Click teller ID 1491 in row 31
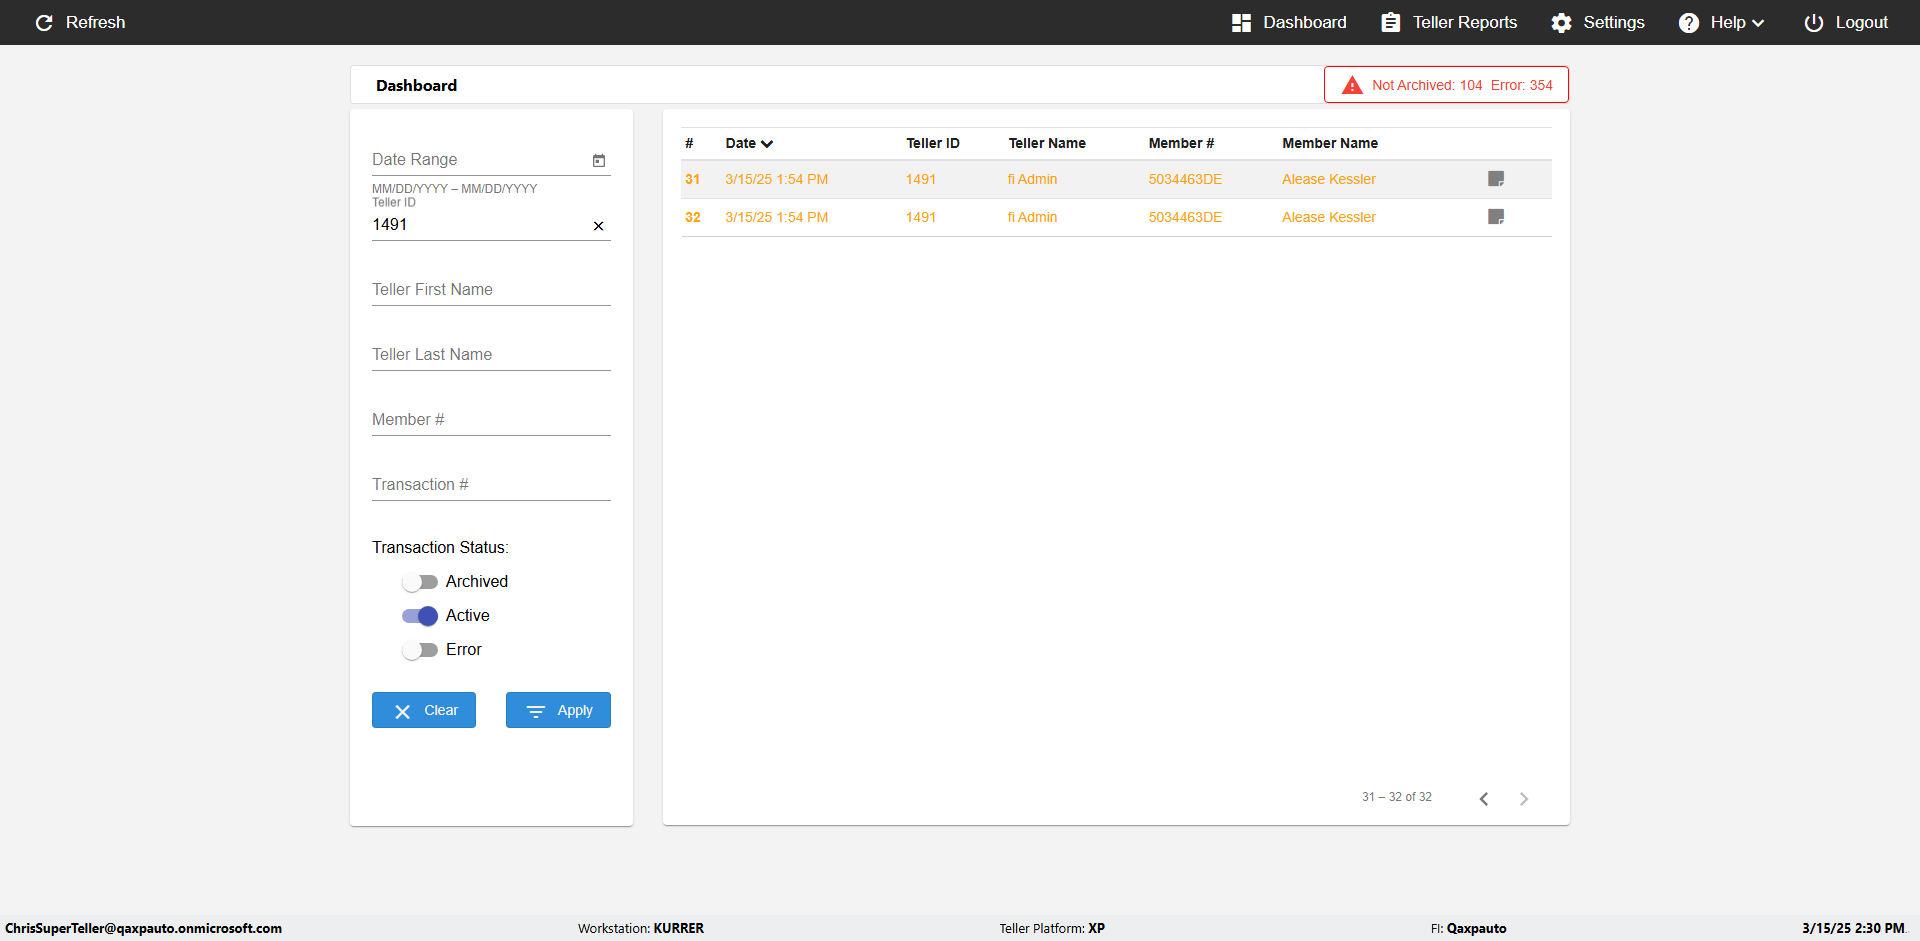Screen dimensions: 1920x941 click(921, 179)
